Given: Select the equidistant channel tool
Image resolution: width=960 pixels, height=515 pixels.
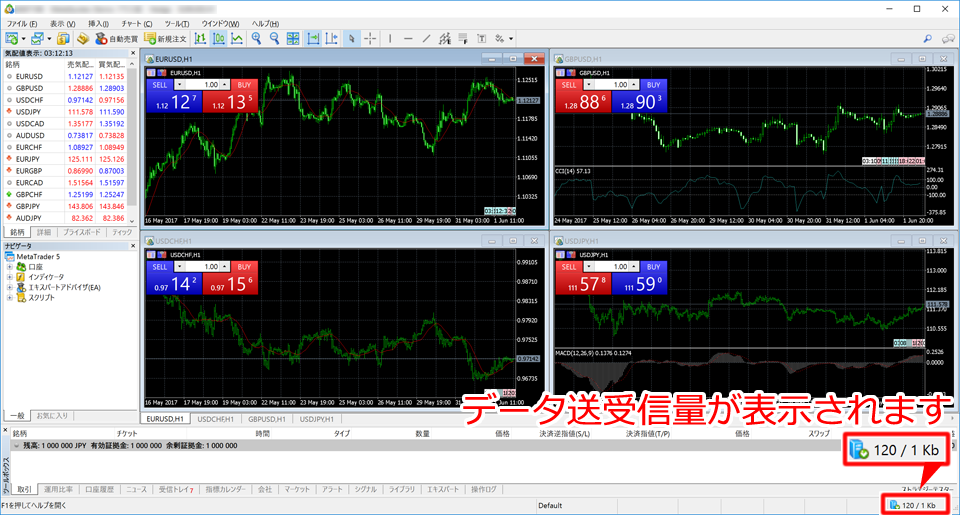Looking at the screenshot, I should pos(445,39).
